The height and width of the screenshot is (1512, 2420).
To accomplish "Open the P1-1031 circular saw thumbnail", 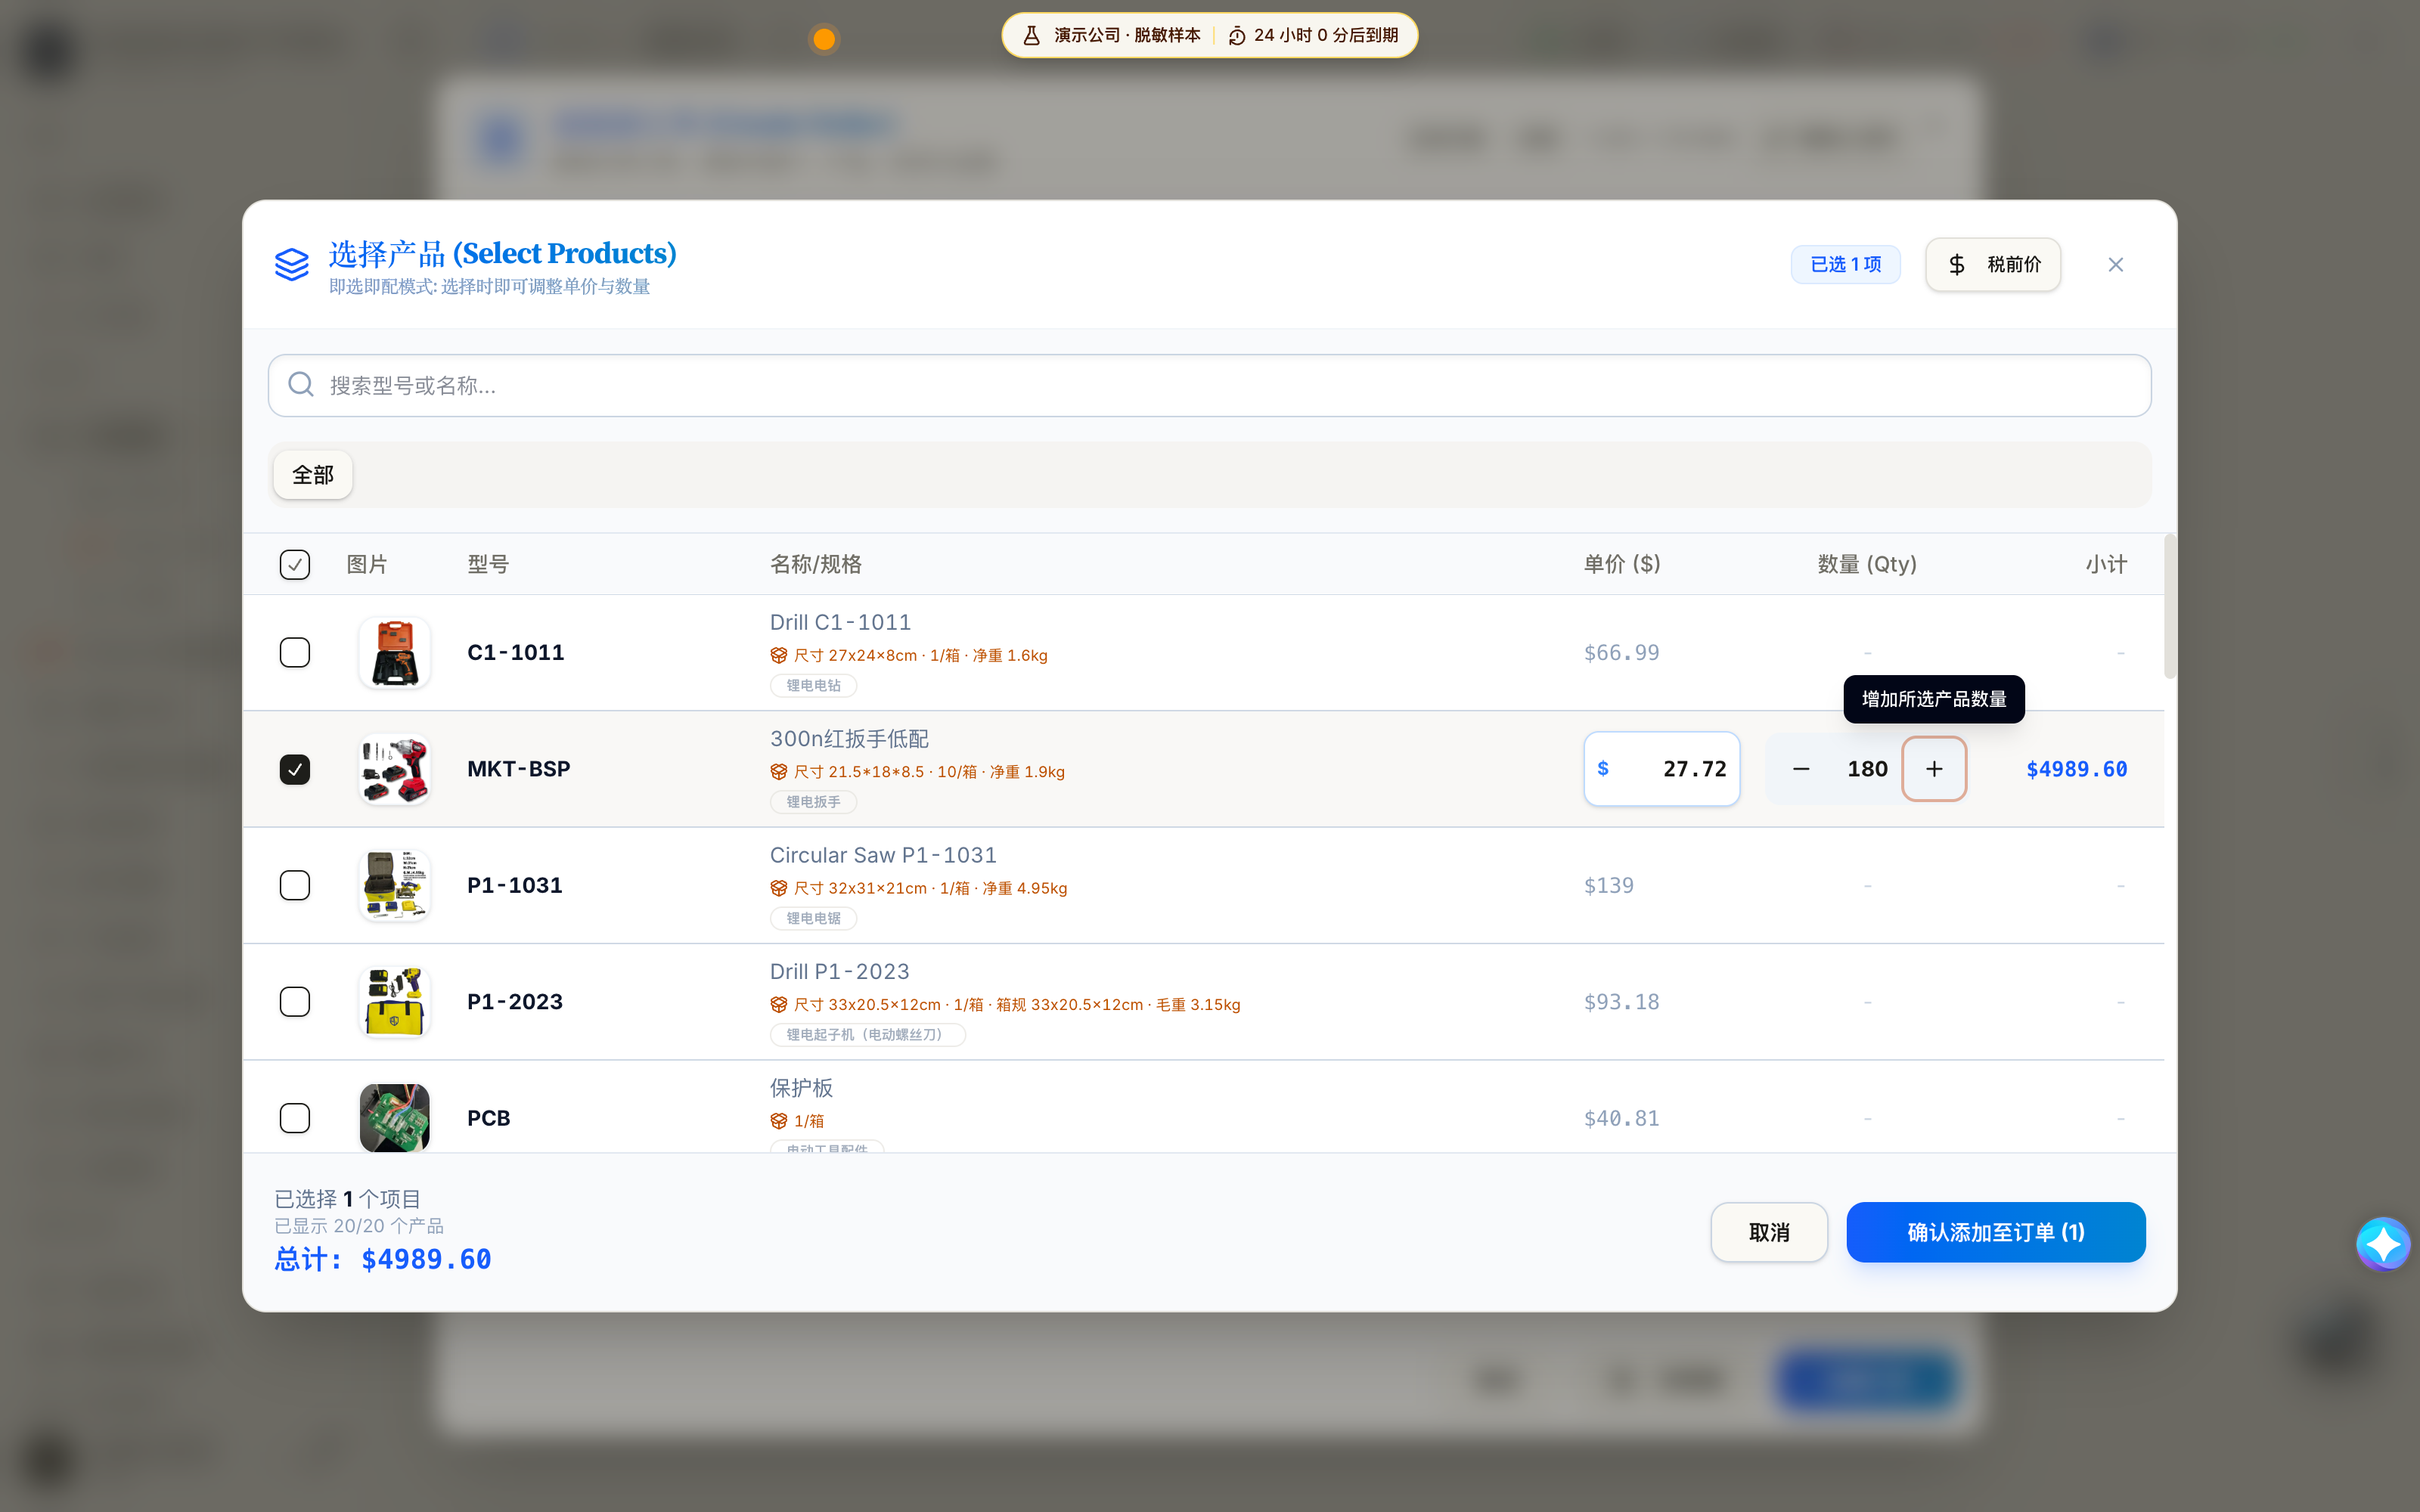I will pos(394,886).
